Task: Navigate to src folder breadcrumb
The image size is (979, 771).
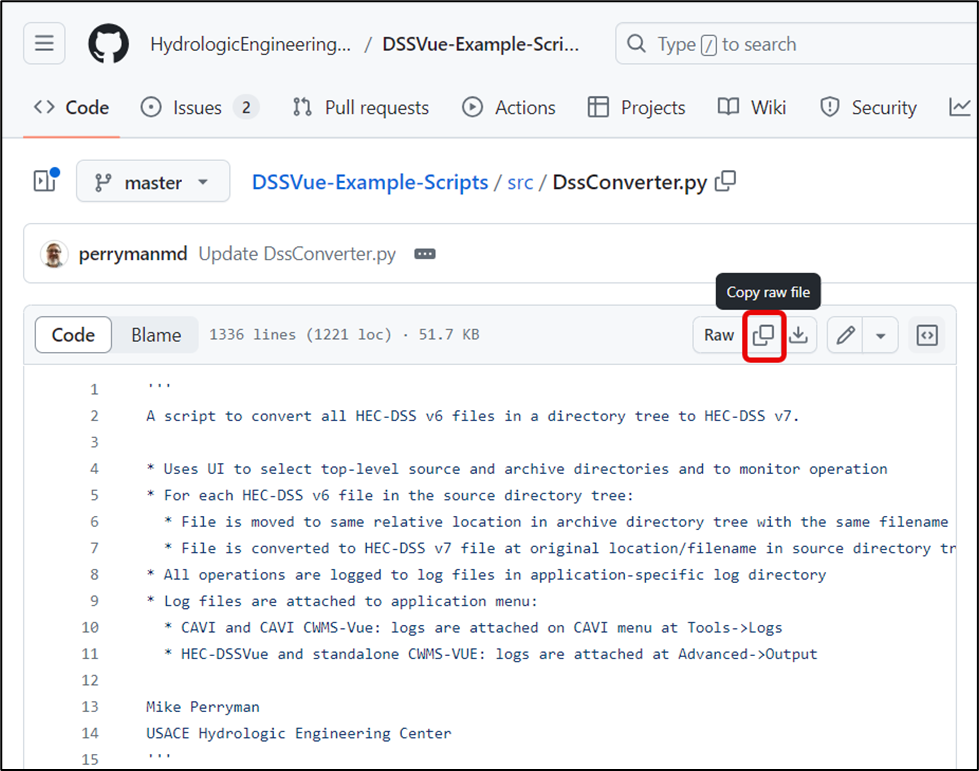Action: 520,182
